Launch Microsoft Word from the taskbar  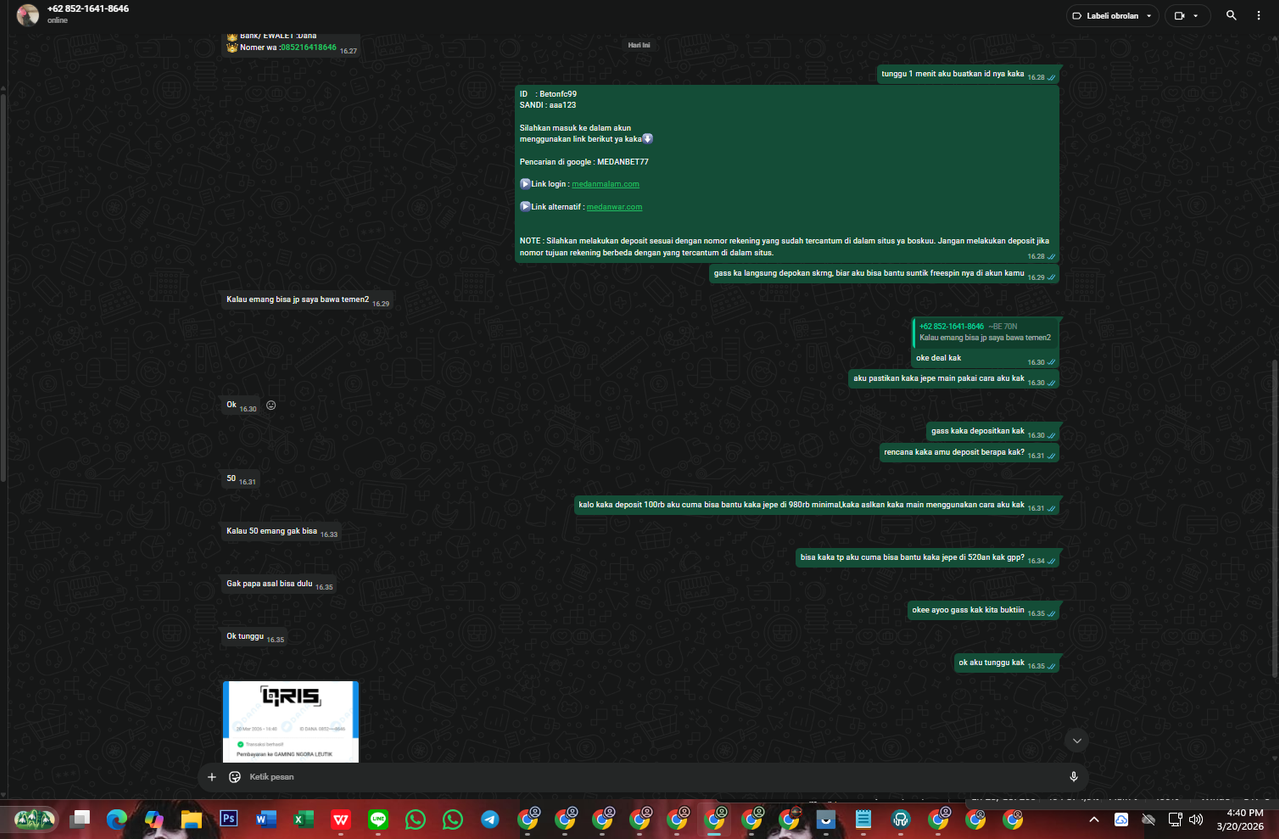coord(266,820)
